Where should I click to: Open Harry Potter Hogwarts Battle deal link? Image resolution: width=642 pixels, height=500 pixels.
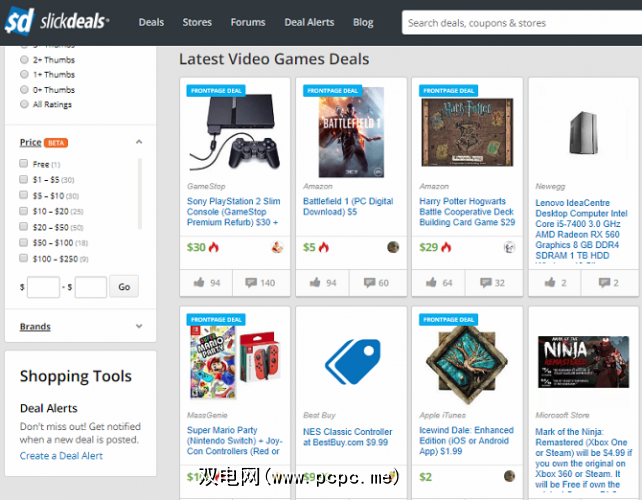467,212
